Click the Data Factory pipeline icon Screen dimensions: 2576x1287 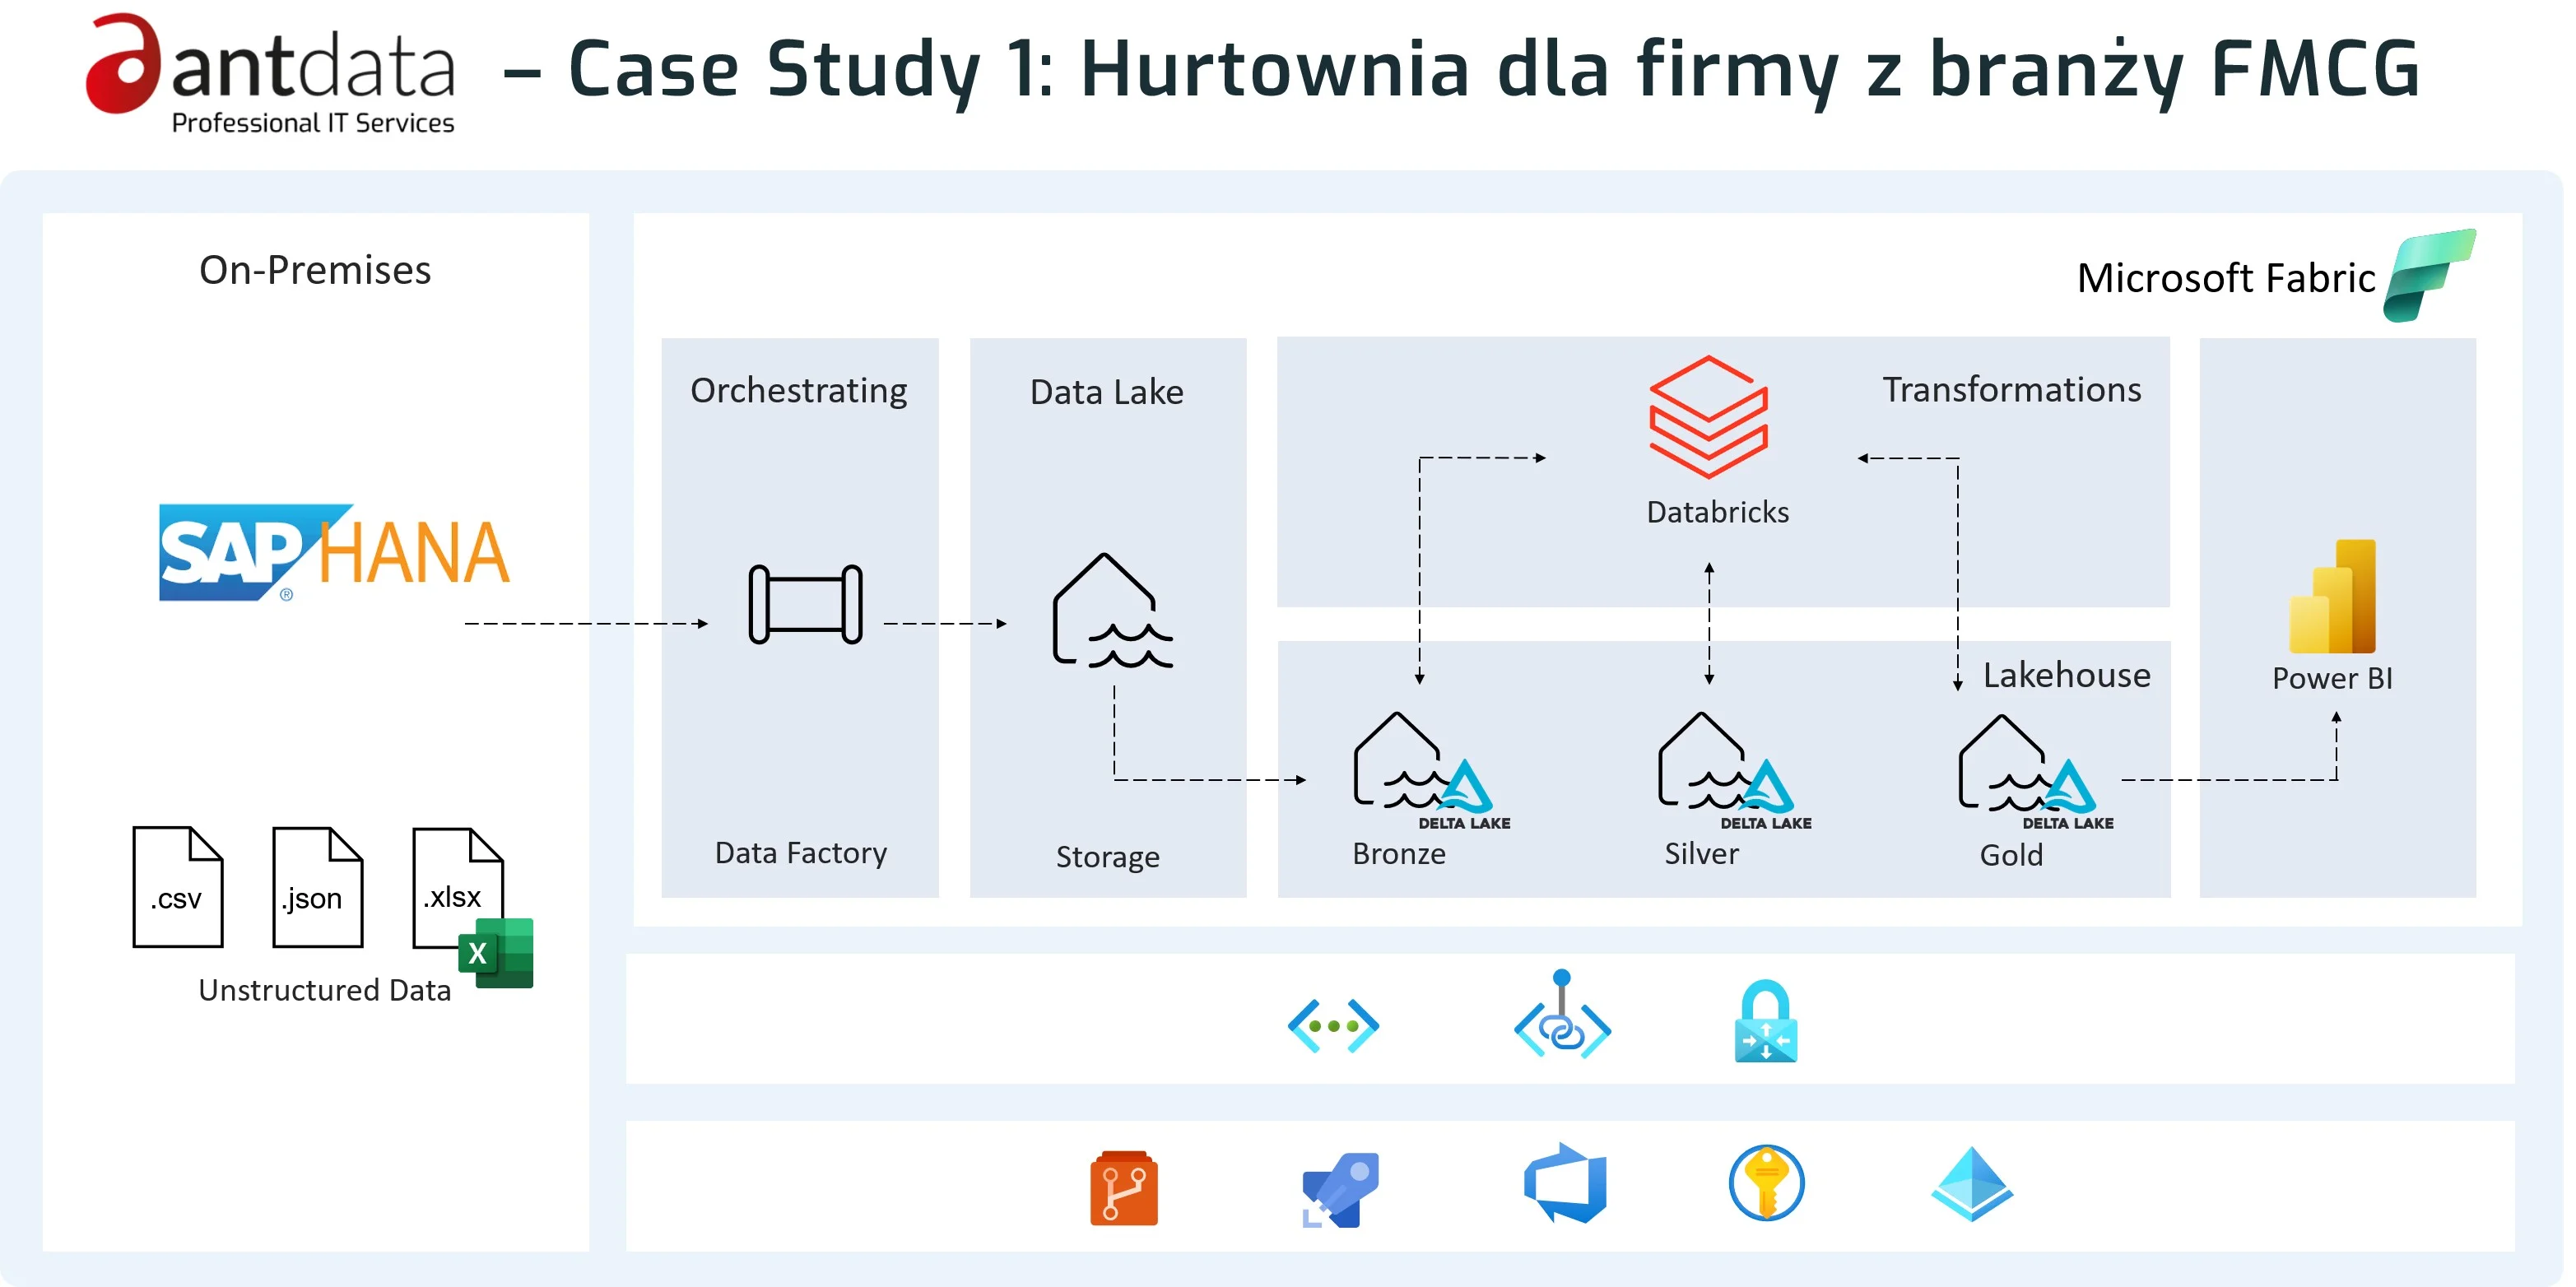point(805,604)
